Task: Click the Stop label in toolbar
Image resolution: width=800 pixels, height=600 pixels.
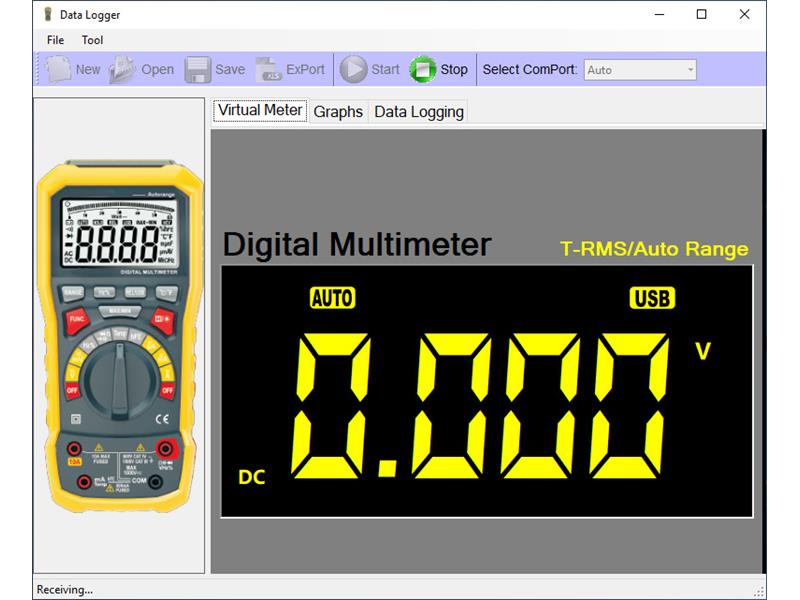Action: (454, 69)
